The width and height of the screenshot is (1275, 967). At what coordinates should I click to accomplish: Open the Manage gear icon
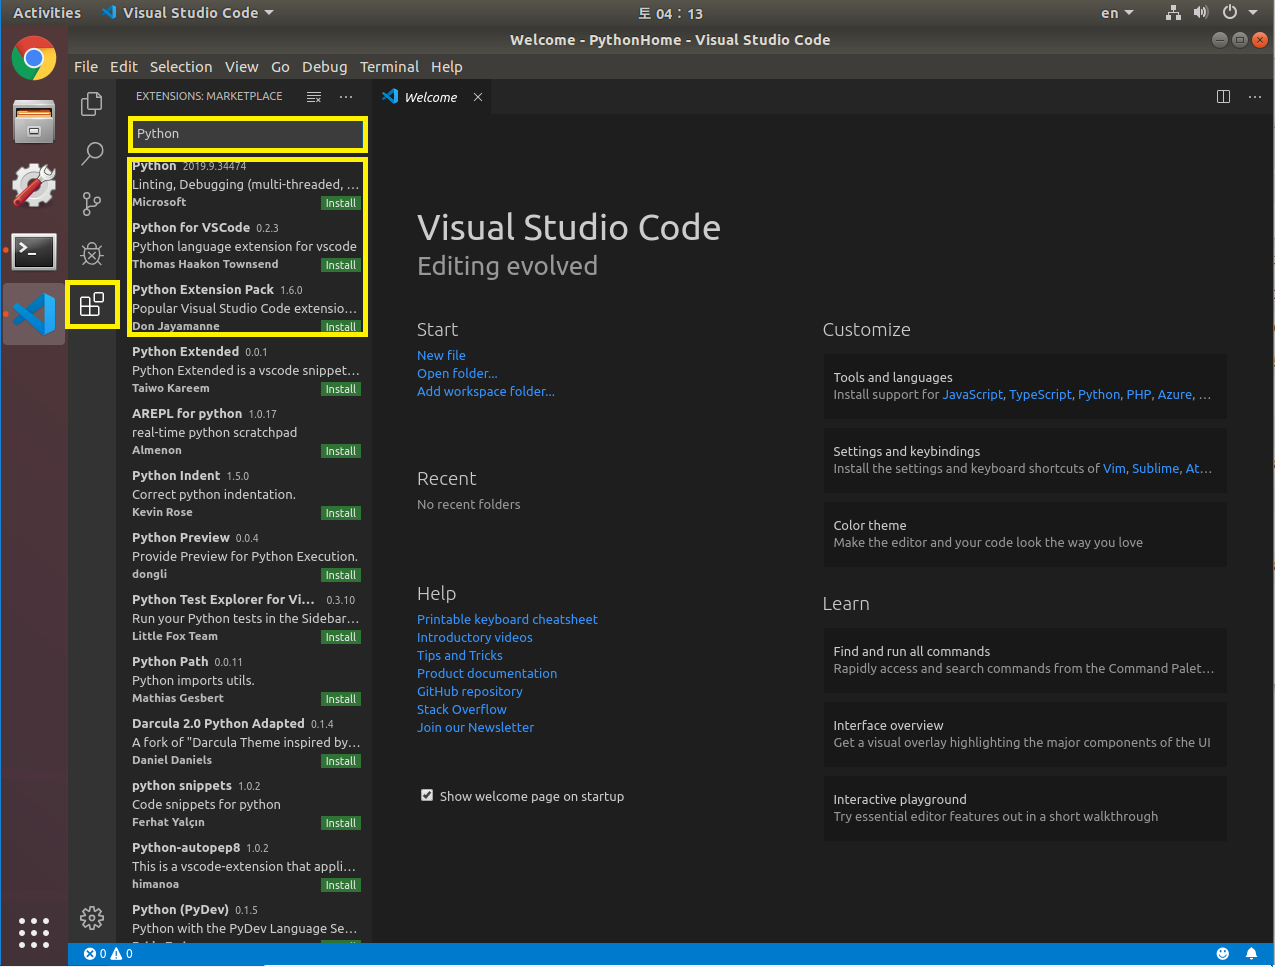tap(92, 917)
